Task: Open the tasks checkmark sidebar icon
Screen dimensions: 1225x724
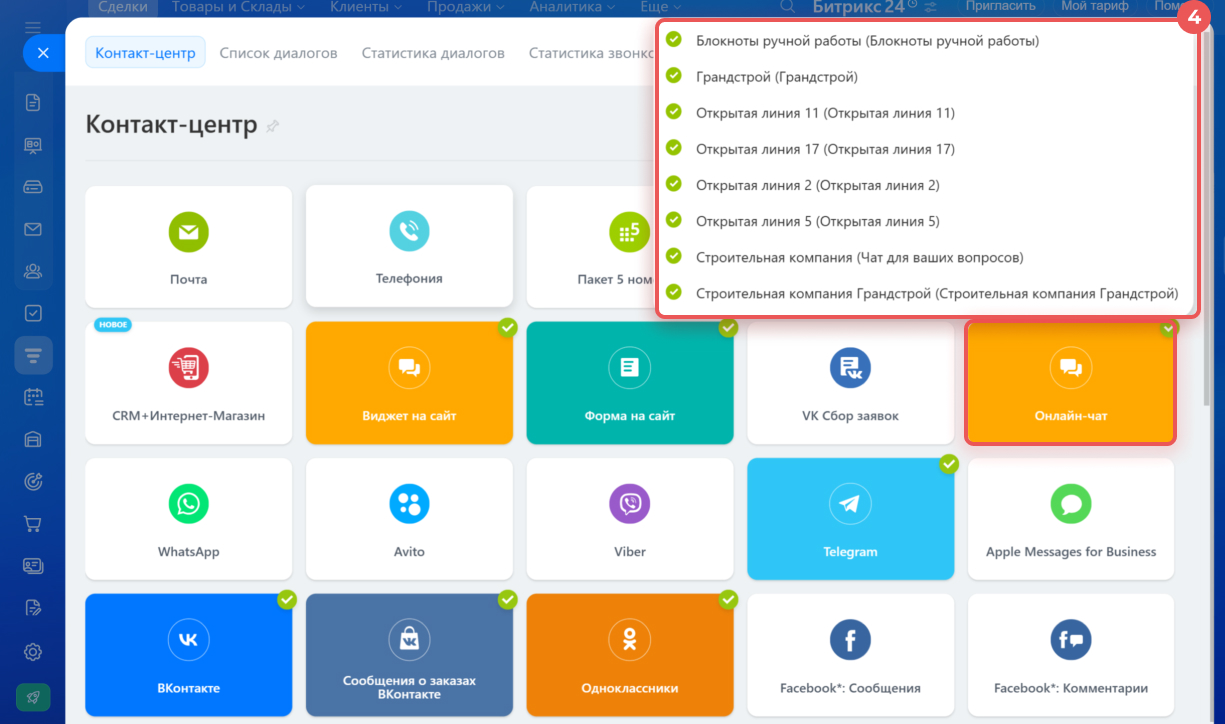Action: pyautogui.click(x=33, y=313)
